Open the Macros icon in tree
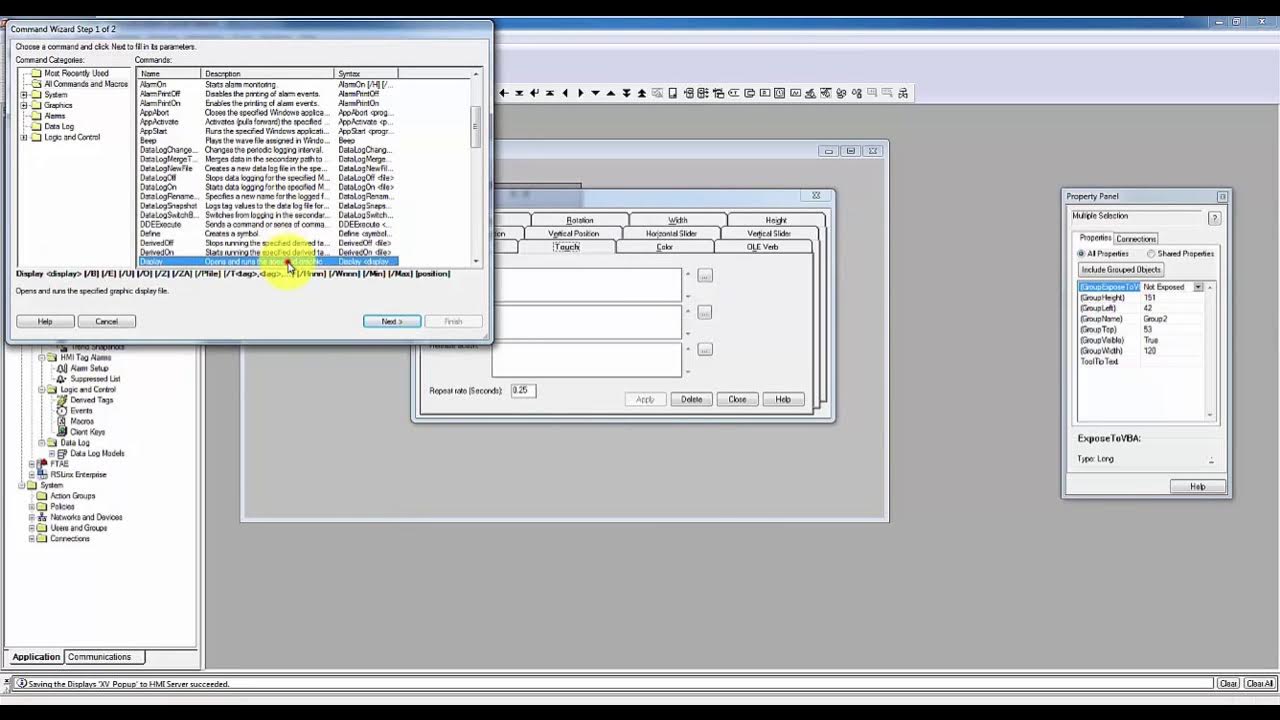The image size is (1280, 720). pos(62,421)
